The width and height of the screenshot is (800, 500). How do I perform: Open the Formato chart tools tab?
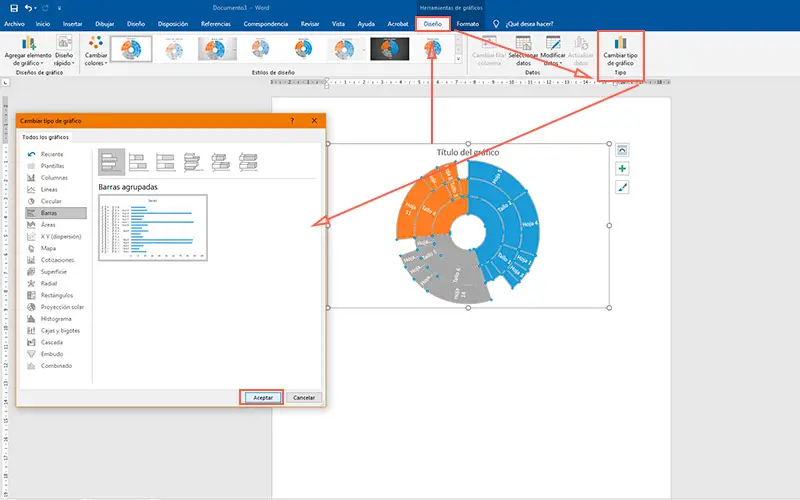(x=468, y=24)
